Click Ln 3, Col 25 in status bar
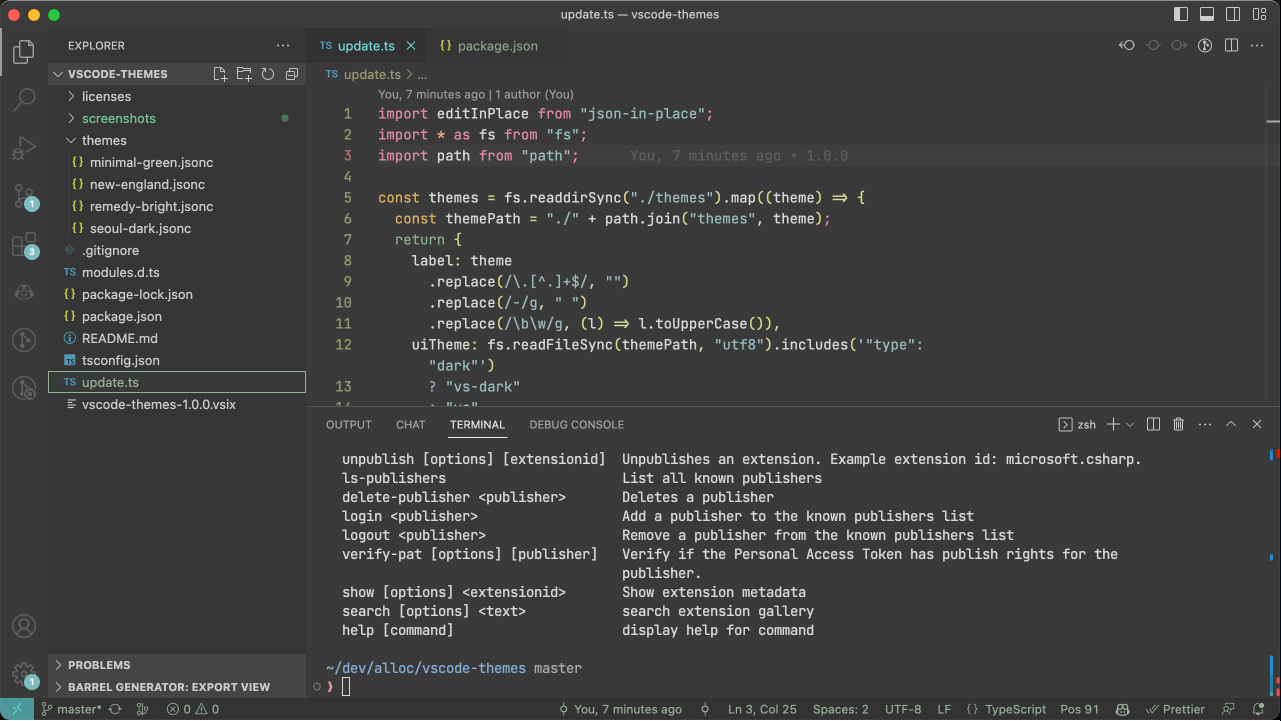This screenshot has width=1281, height=721. [762, 709]
